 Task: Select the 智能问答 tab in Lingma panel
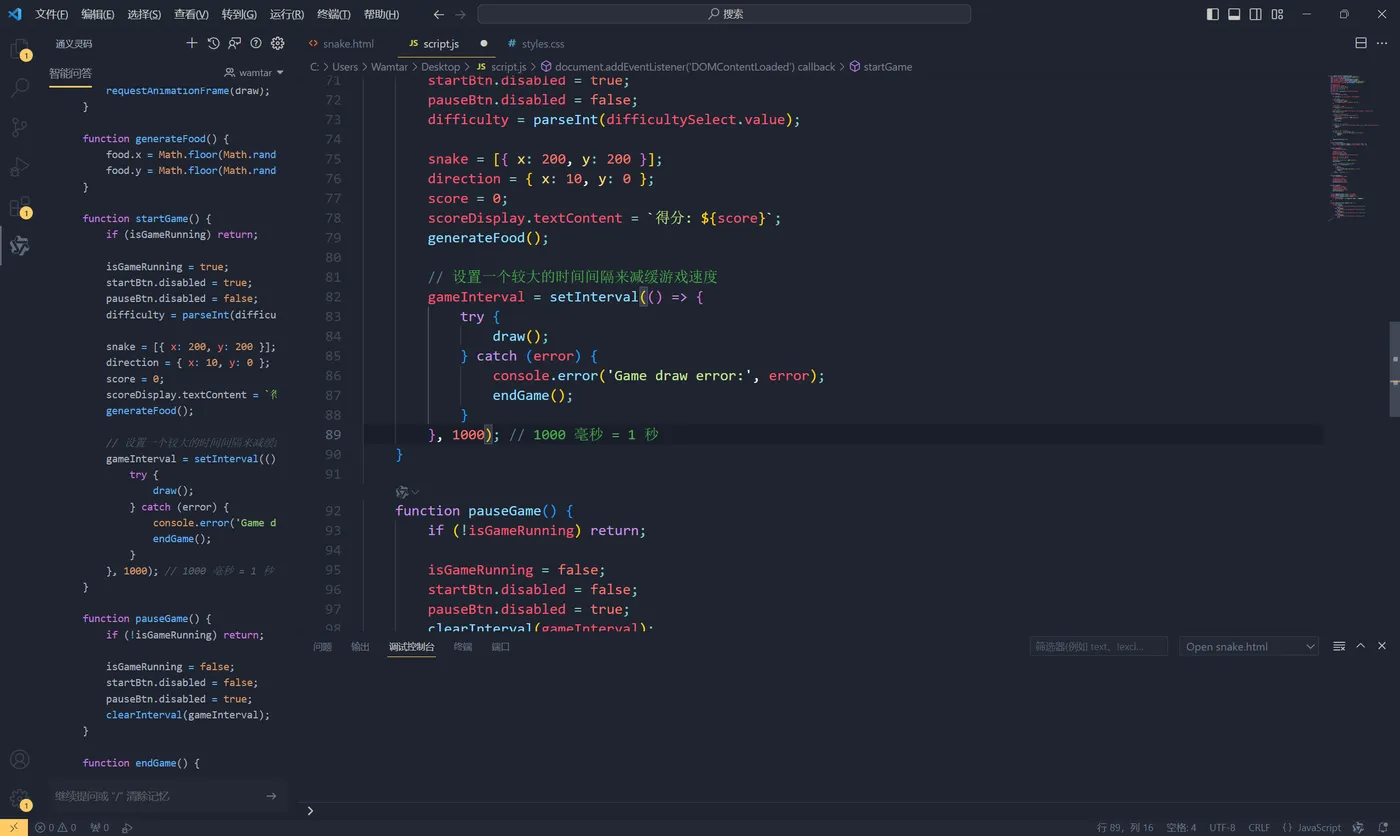(70, 72)
